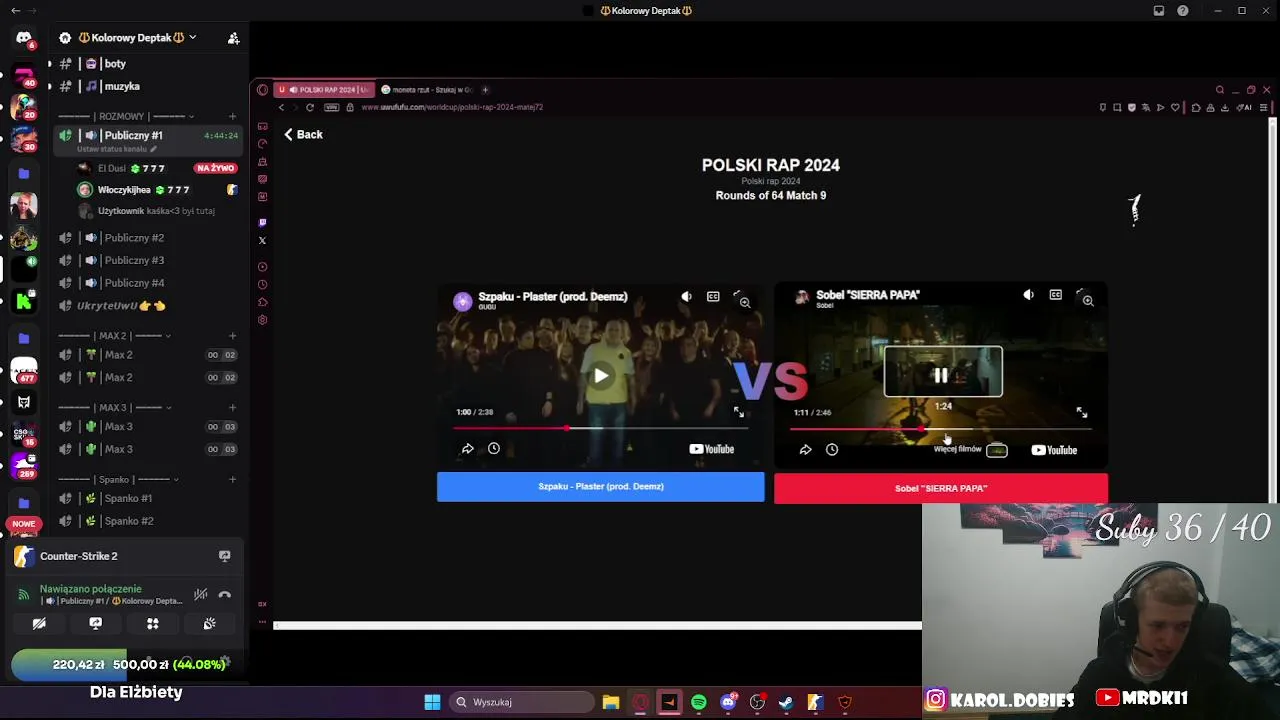Collapse the Spanko category

click(120, 480)
